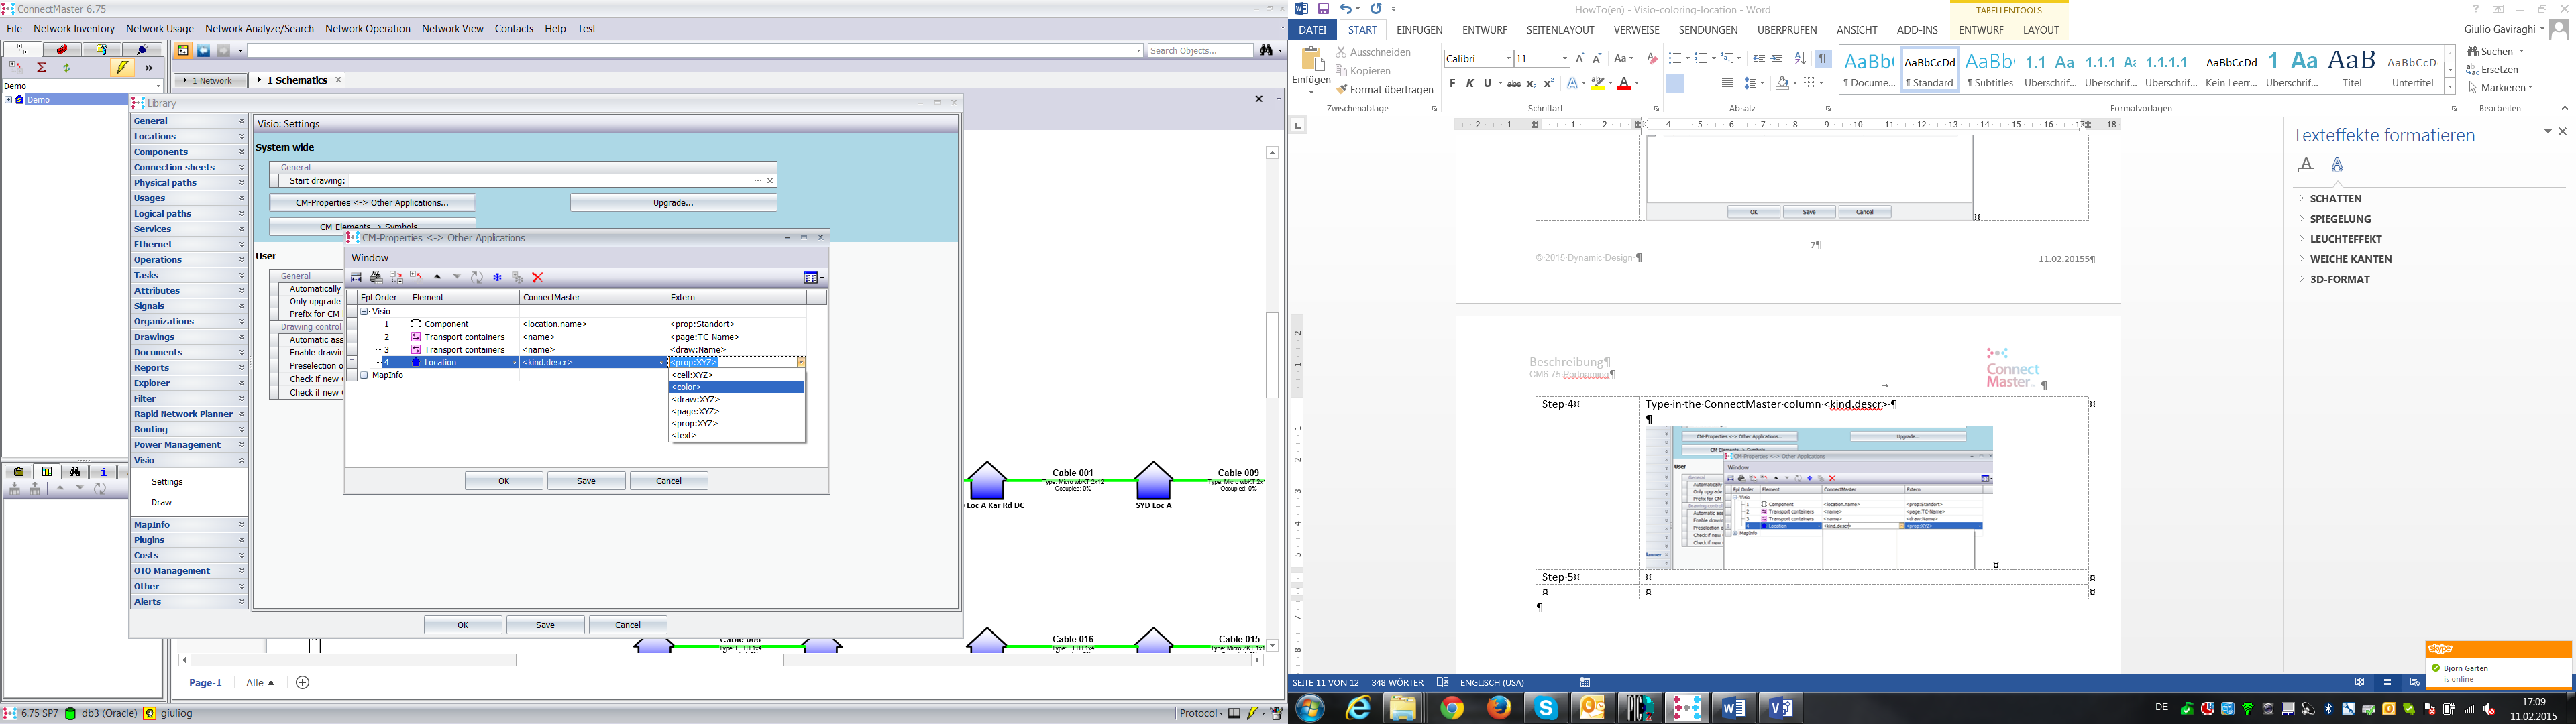Toggle the yellow lightning bolt icon
The height and width of the screenshot is (724, 2576).
pos(122,68)
